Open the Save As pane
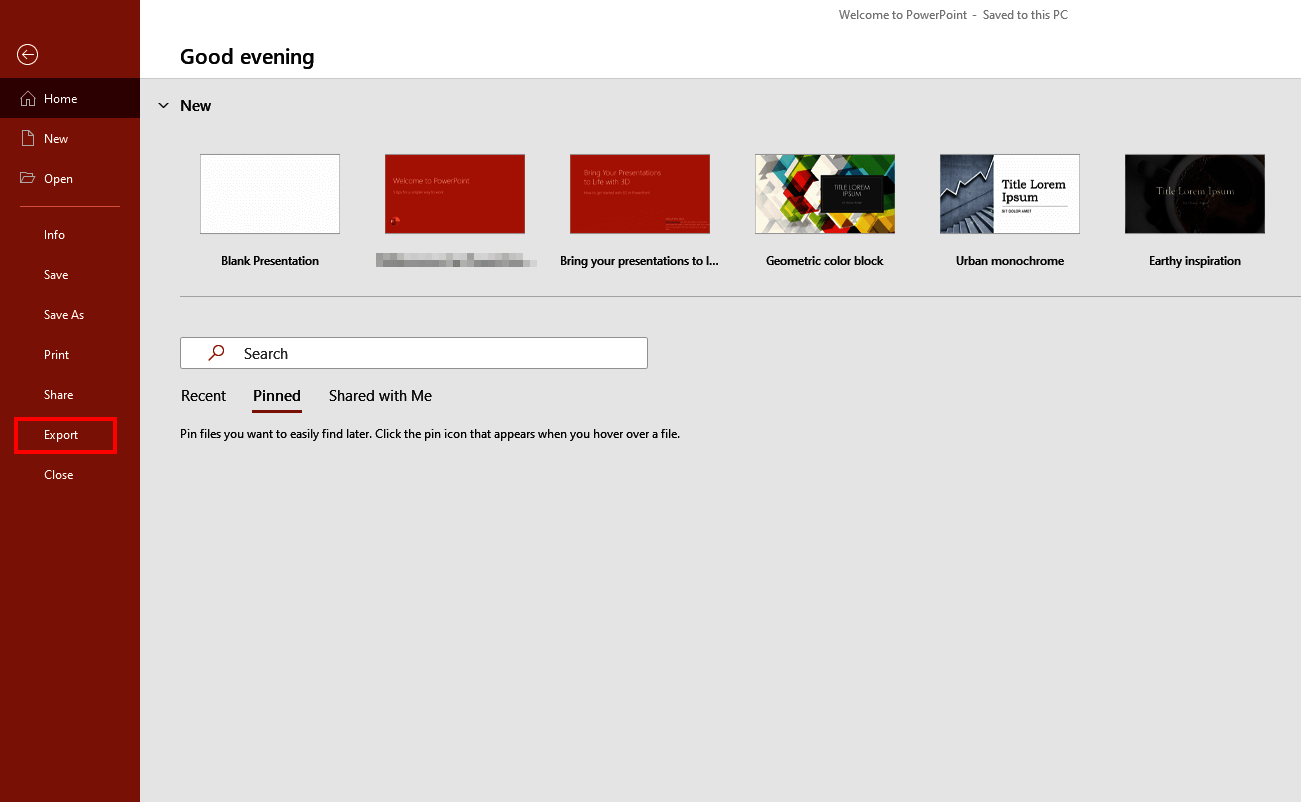This screenshot has width=1301, height=802. (x=63, y=314)
